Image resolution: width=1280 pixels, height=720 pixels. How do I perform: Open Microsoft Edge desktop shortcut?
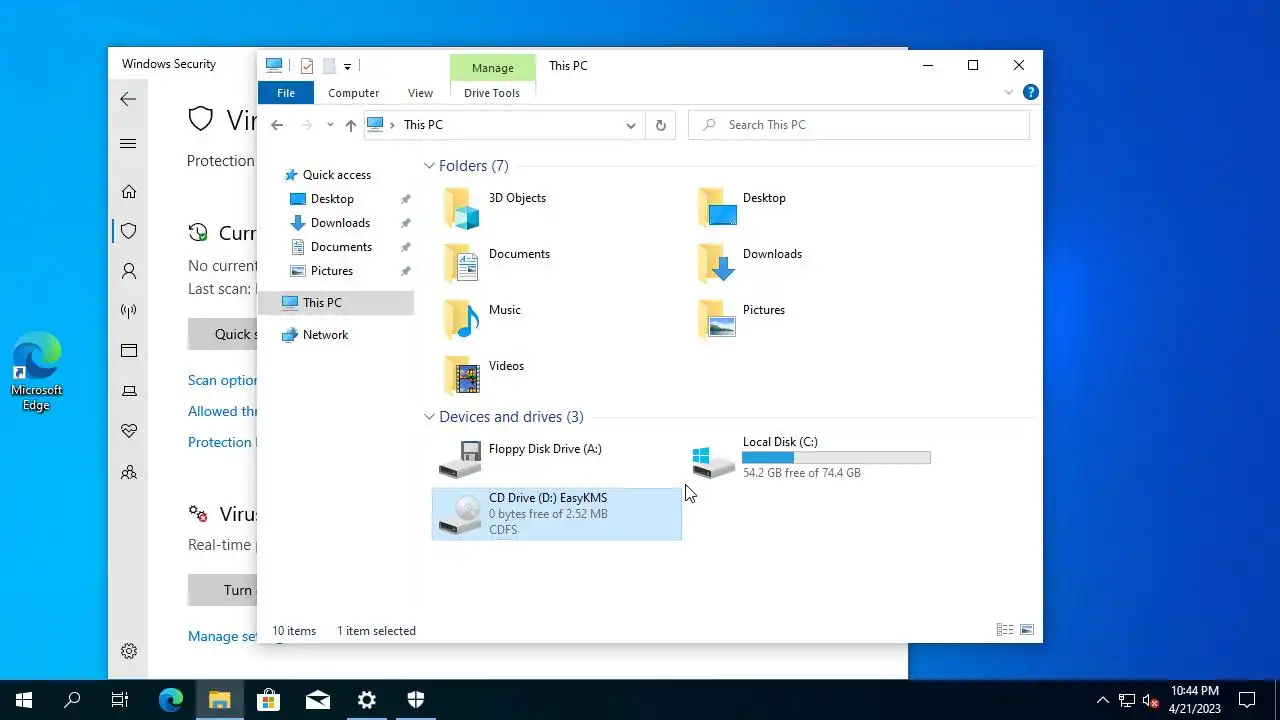36,372
